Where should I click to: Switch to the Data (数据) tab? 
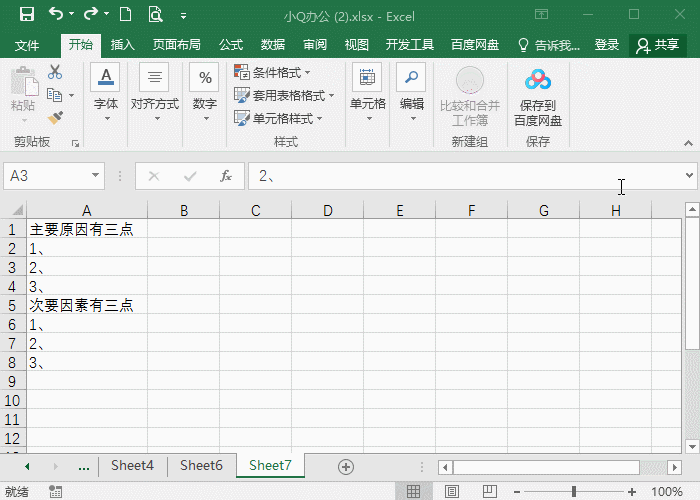coord(273,45)
